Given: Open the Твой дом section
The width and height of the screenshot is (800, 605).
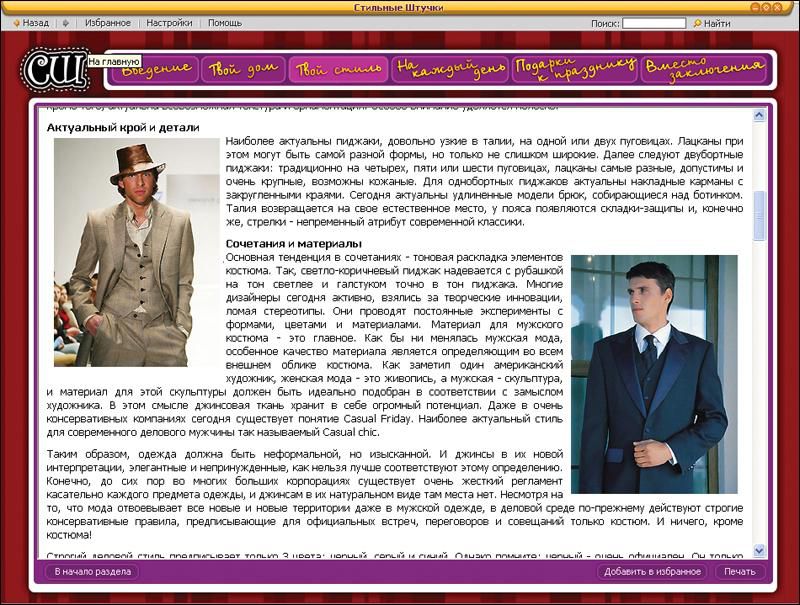Looking at the screenshot, I should [x=243, y=69].
